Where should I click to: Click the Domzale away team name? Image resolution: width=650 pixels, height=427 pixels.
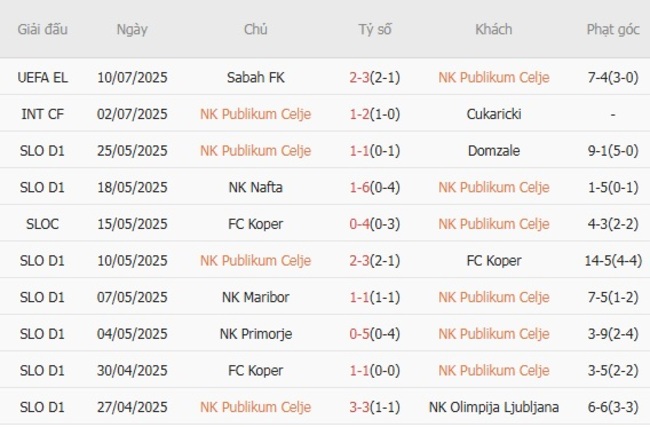494,151
